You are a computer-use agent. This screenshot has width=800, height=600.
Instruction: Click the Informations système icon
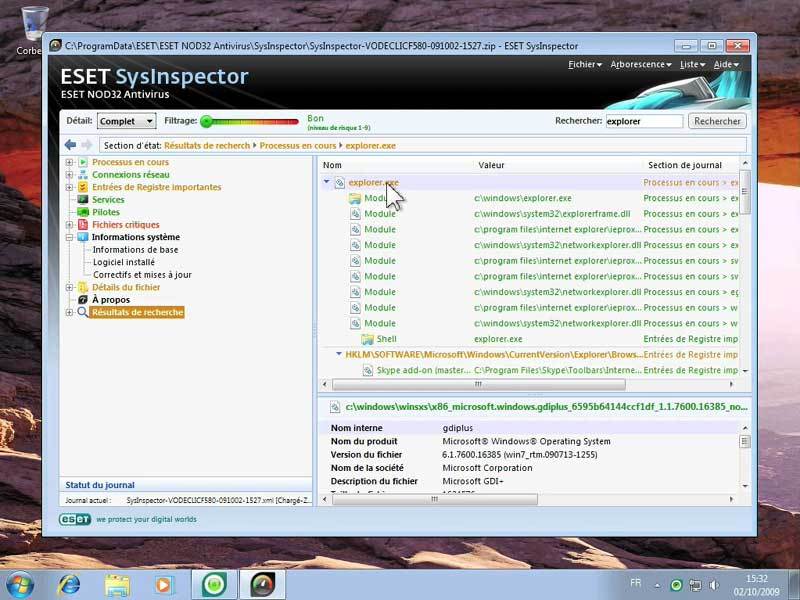coord(83,237)
